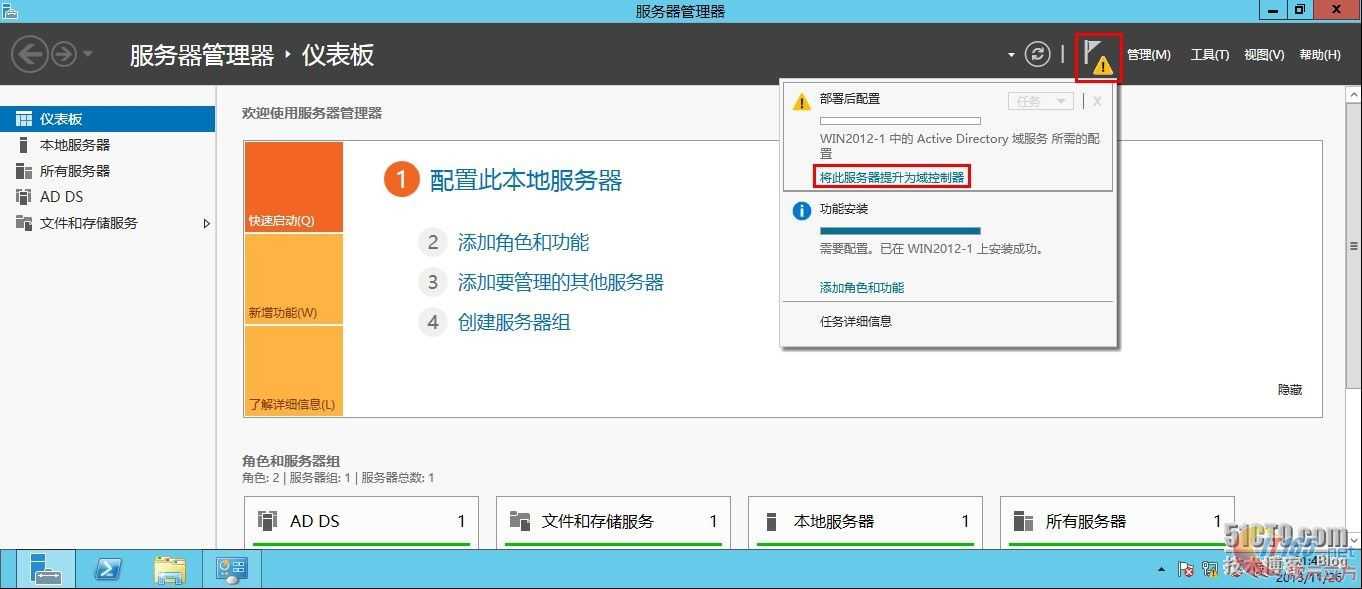The width and height of the screenshot is (1362, 589).
Task: Open Server Manager from the taskbar
Action: (x=46, y=569)
